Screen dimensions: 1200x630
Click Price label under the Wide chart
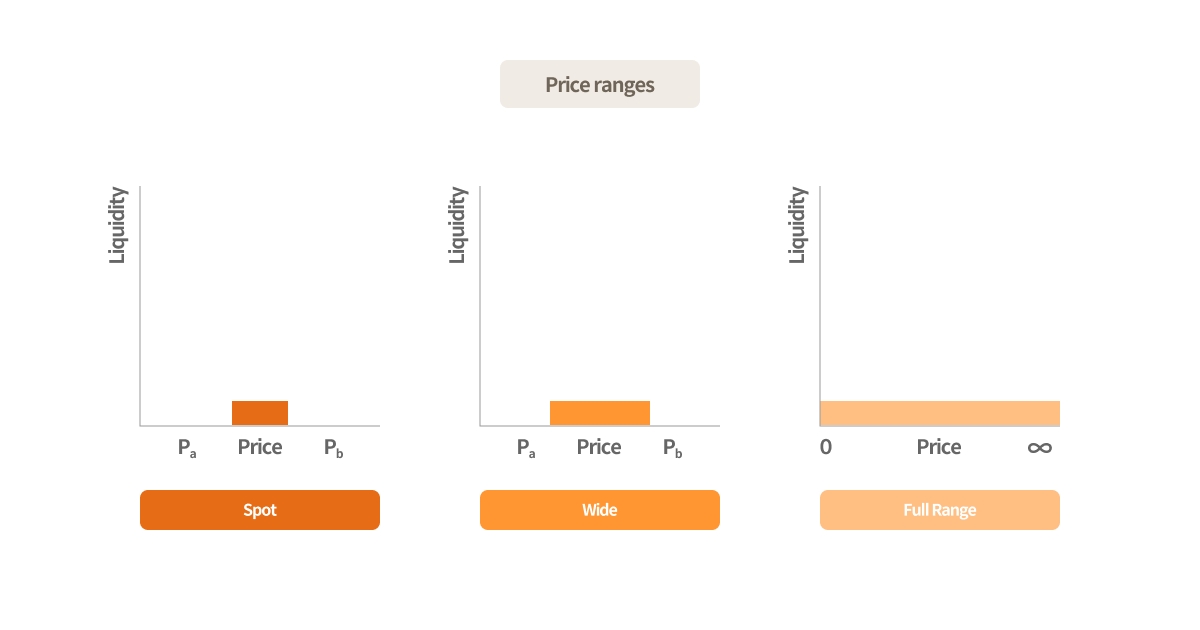coord(599,447)
